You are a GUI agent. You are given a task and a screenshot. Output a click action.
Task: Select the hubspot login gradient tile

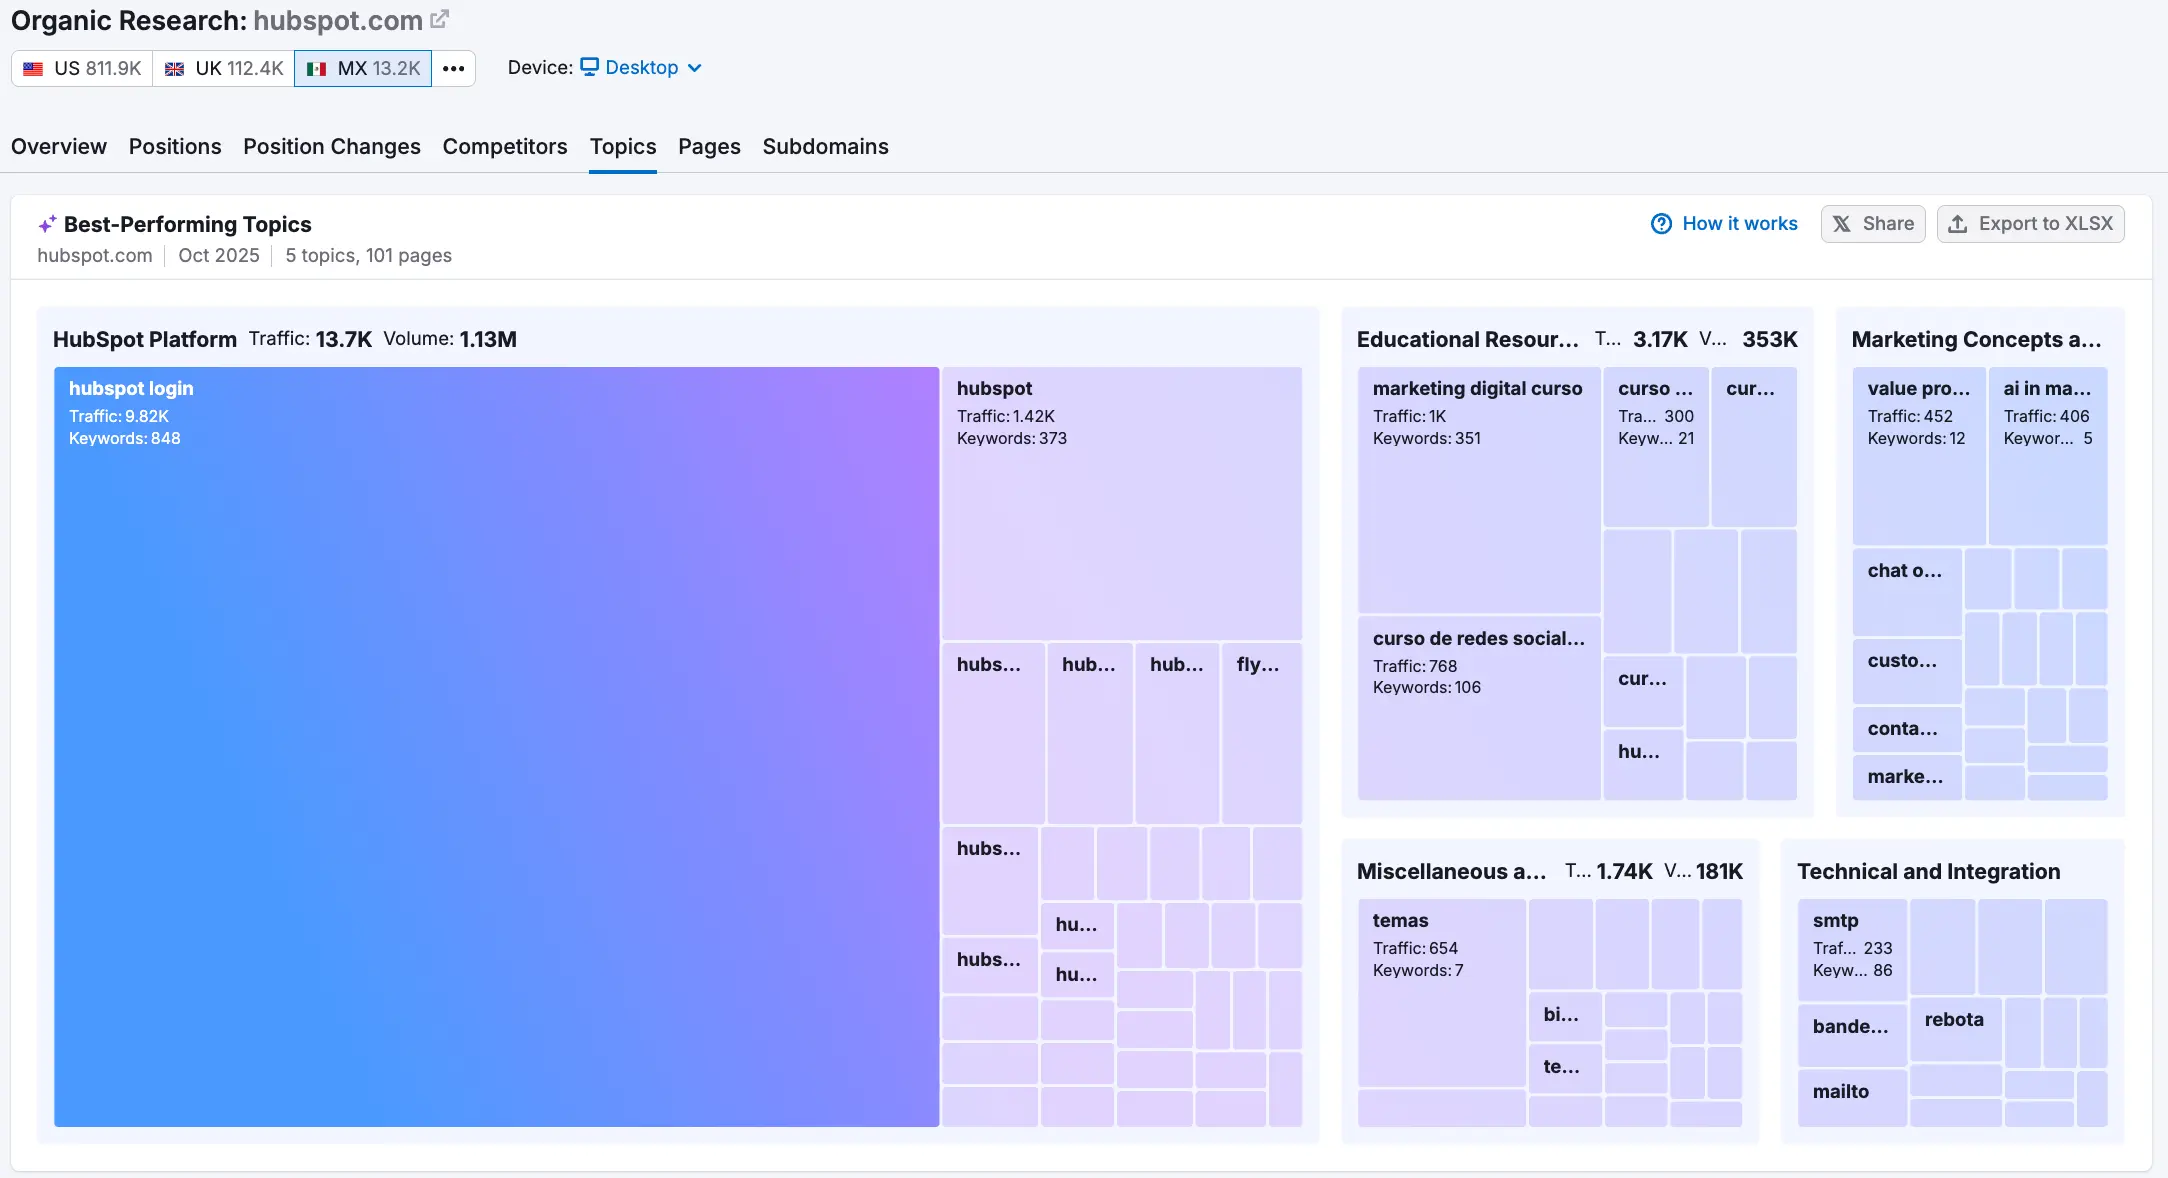click(x=496, y=746)
